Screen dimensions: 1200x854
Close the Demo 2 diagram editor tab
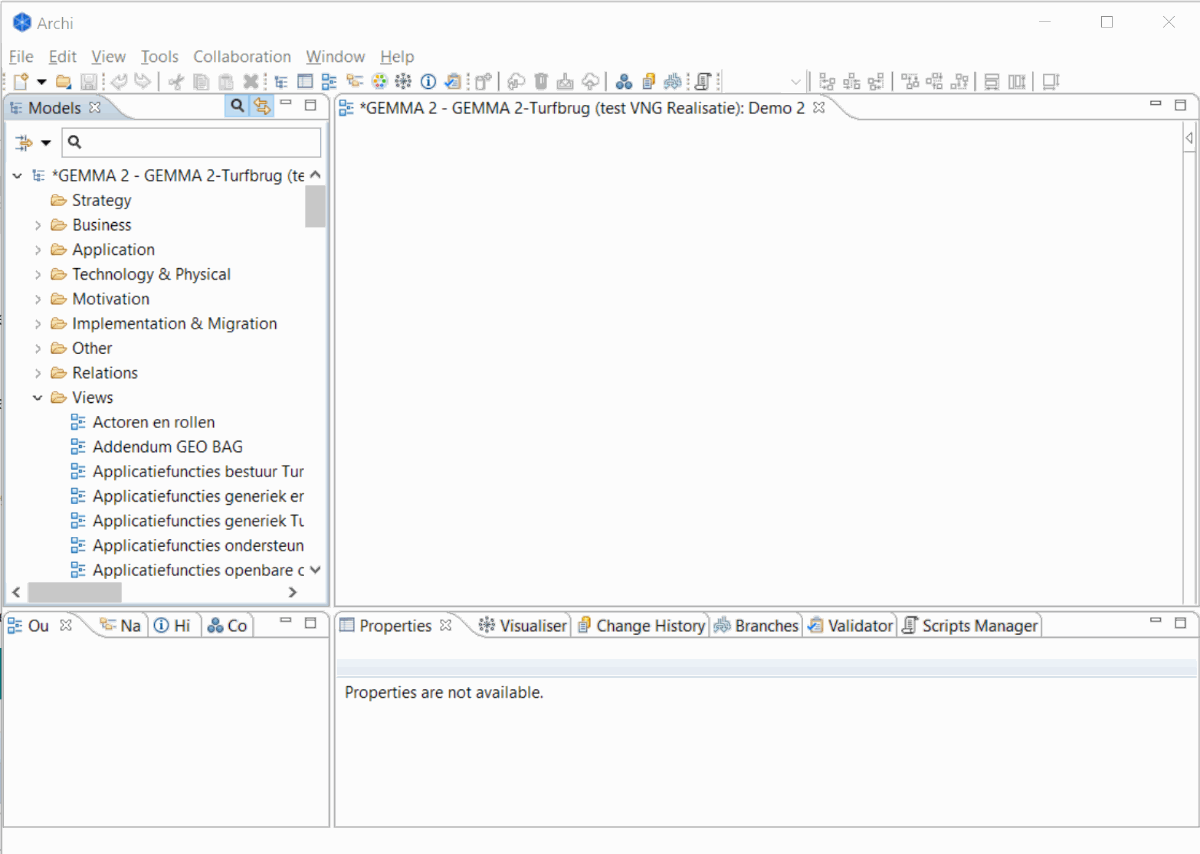819,107
